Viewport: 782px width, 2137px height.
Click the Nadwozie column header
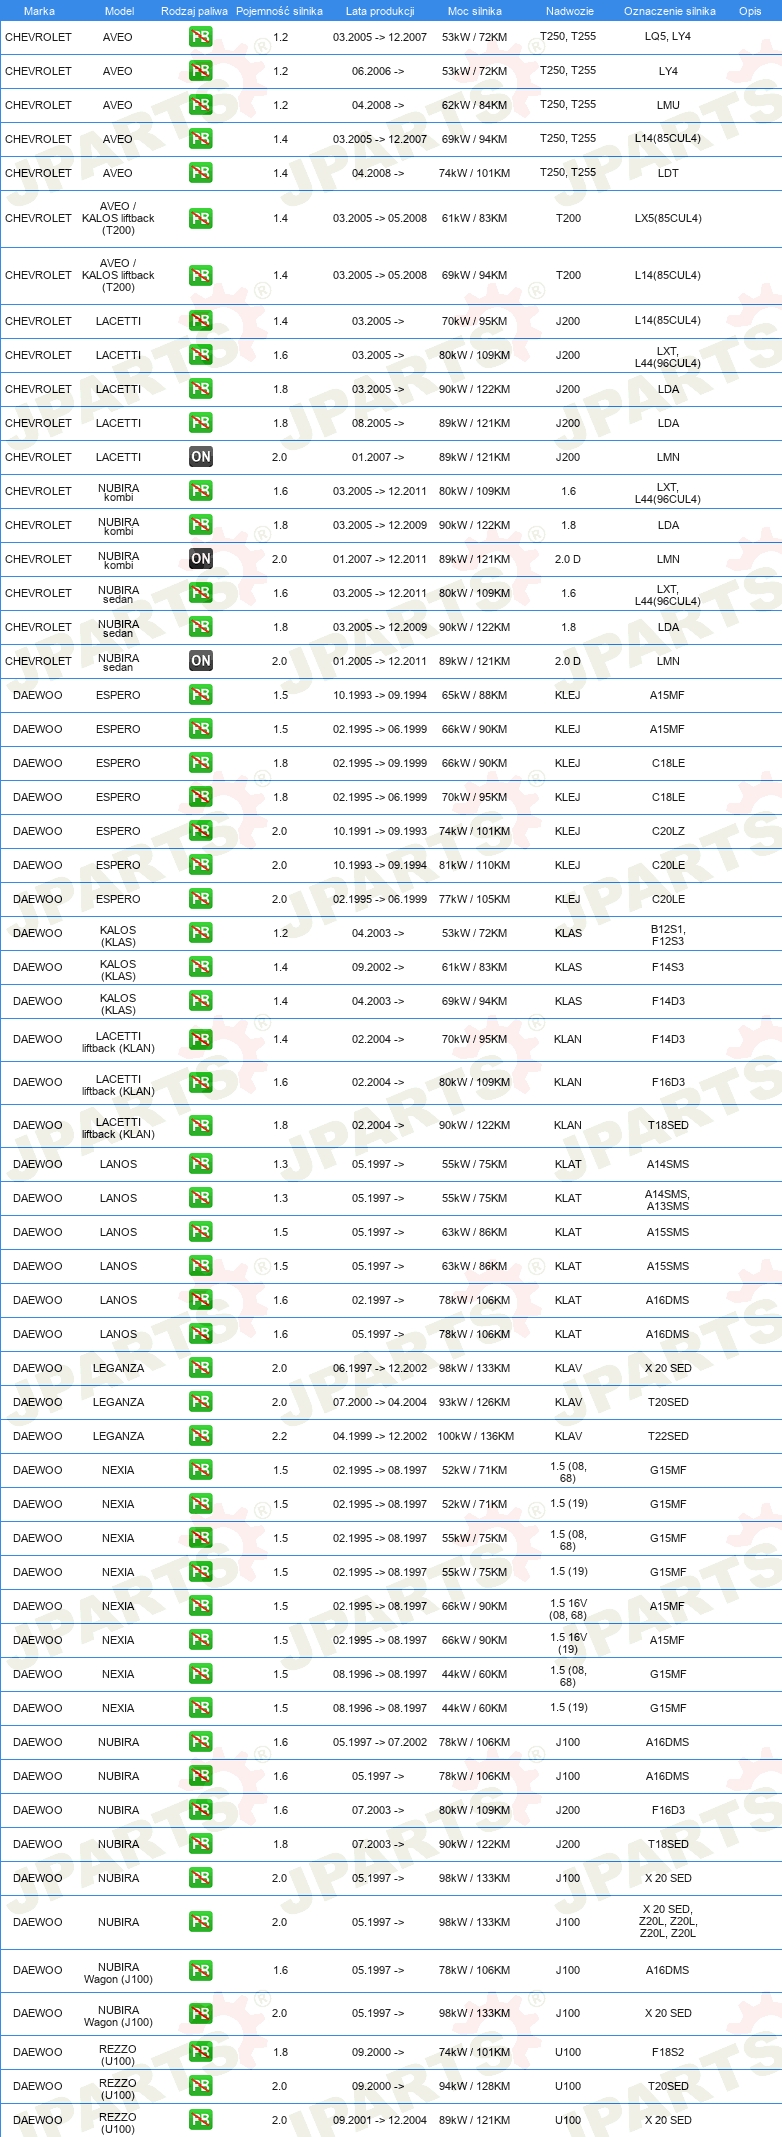570,11
